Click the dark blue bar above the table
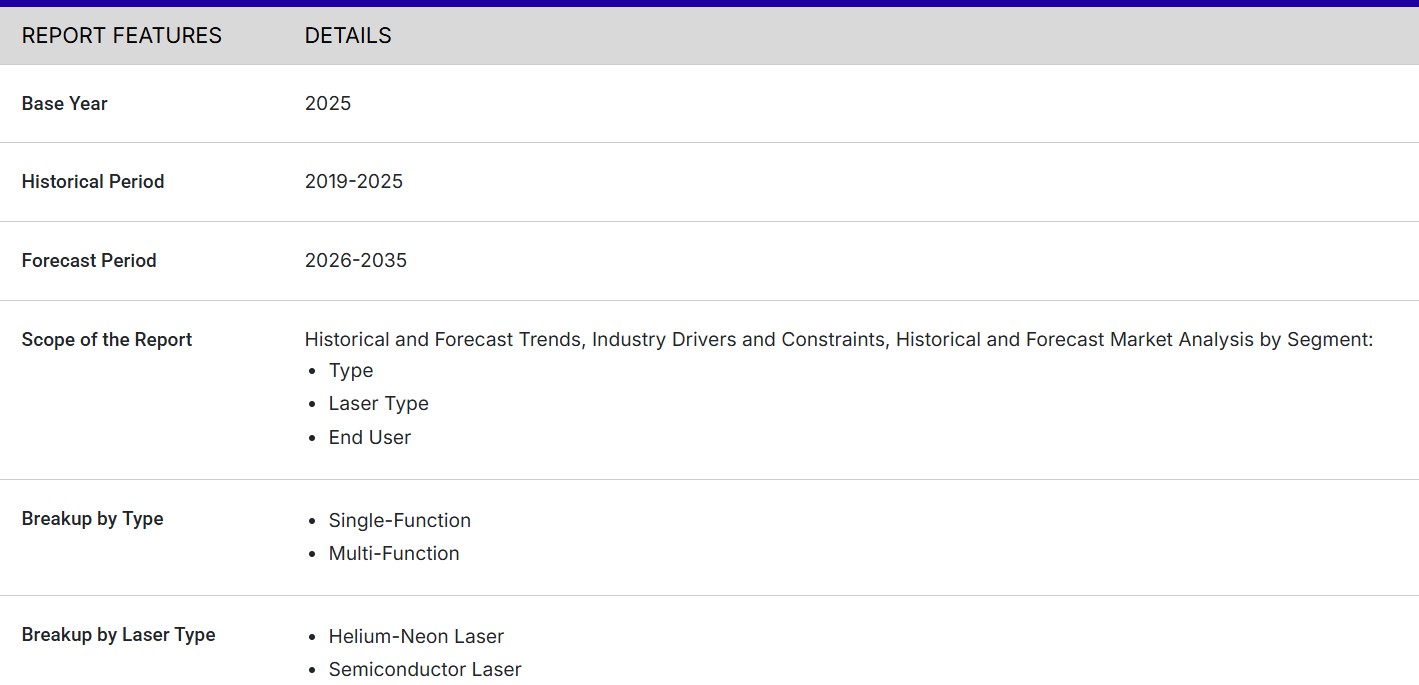 point(709,3)
